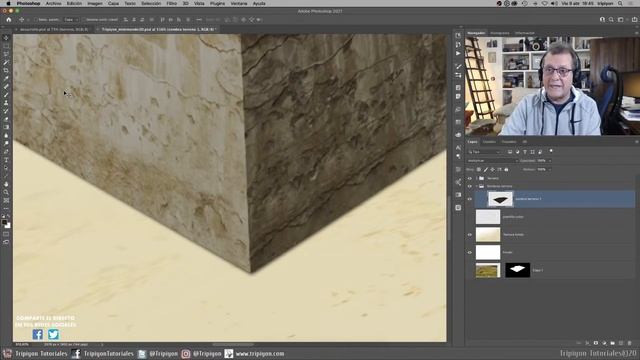640x360 pixels.
Task: Open Auto-select Capa dropdown in options bar
Action: click(71, 20)
